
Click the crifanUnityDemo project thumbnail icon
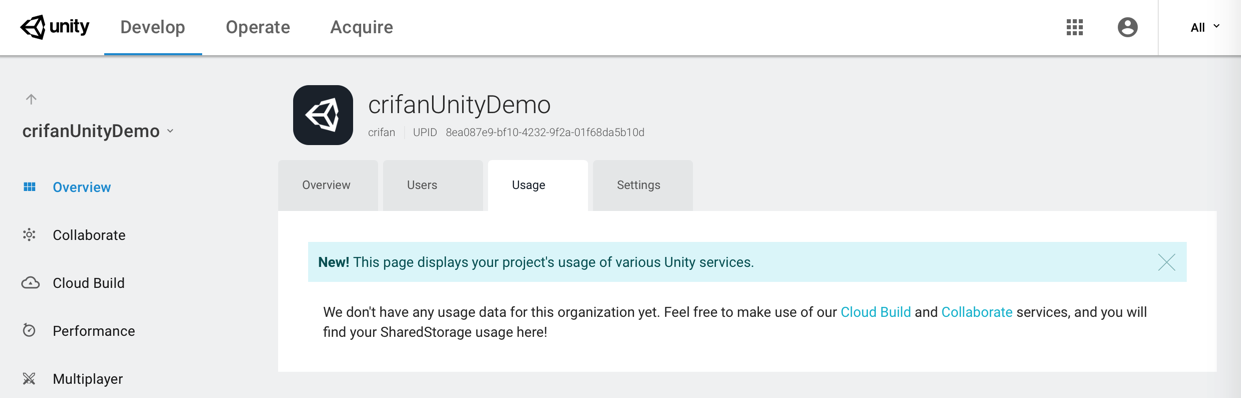pos(323,115)
